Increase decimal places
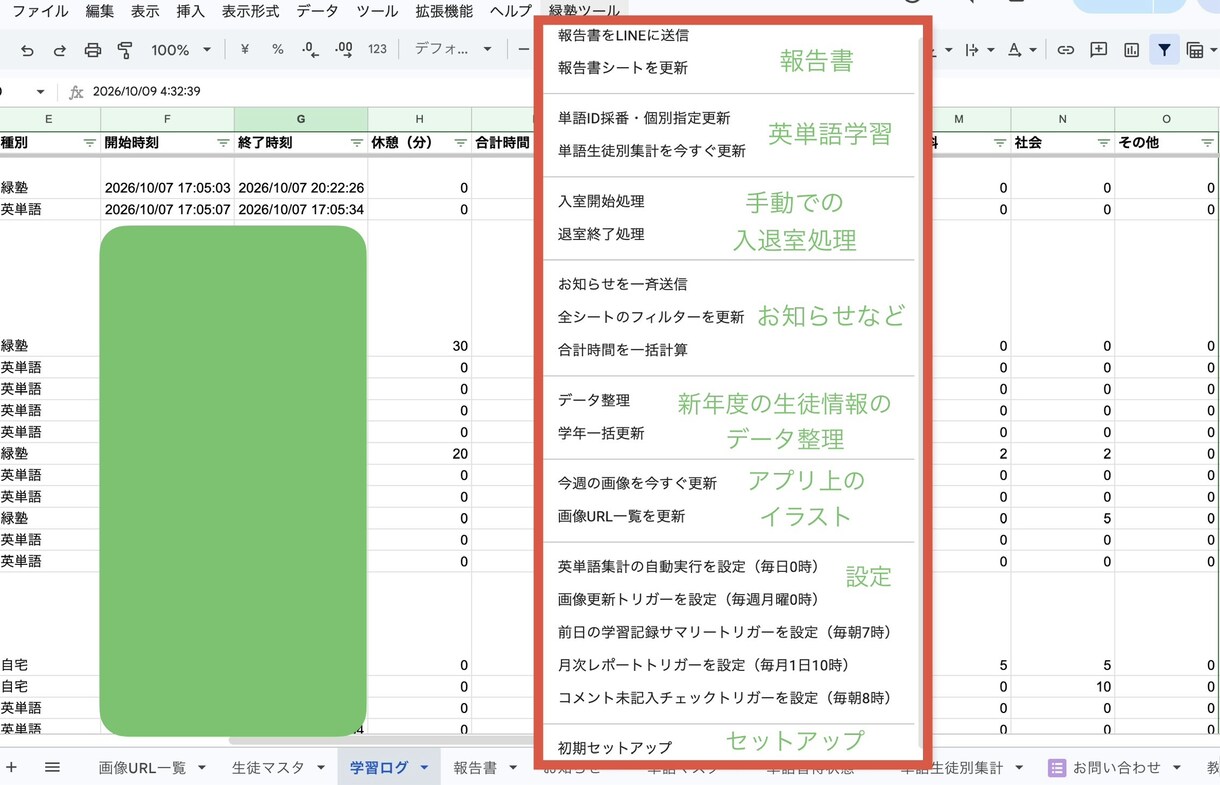This screenshot has width=1220, height=785. click(344, 50)
